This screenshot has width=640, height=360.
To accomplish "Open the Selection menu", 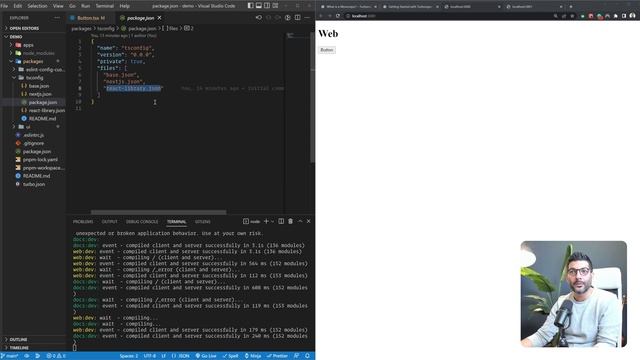I will click(x=37, y=6).
